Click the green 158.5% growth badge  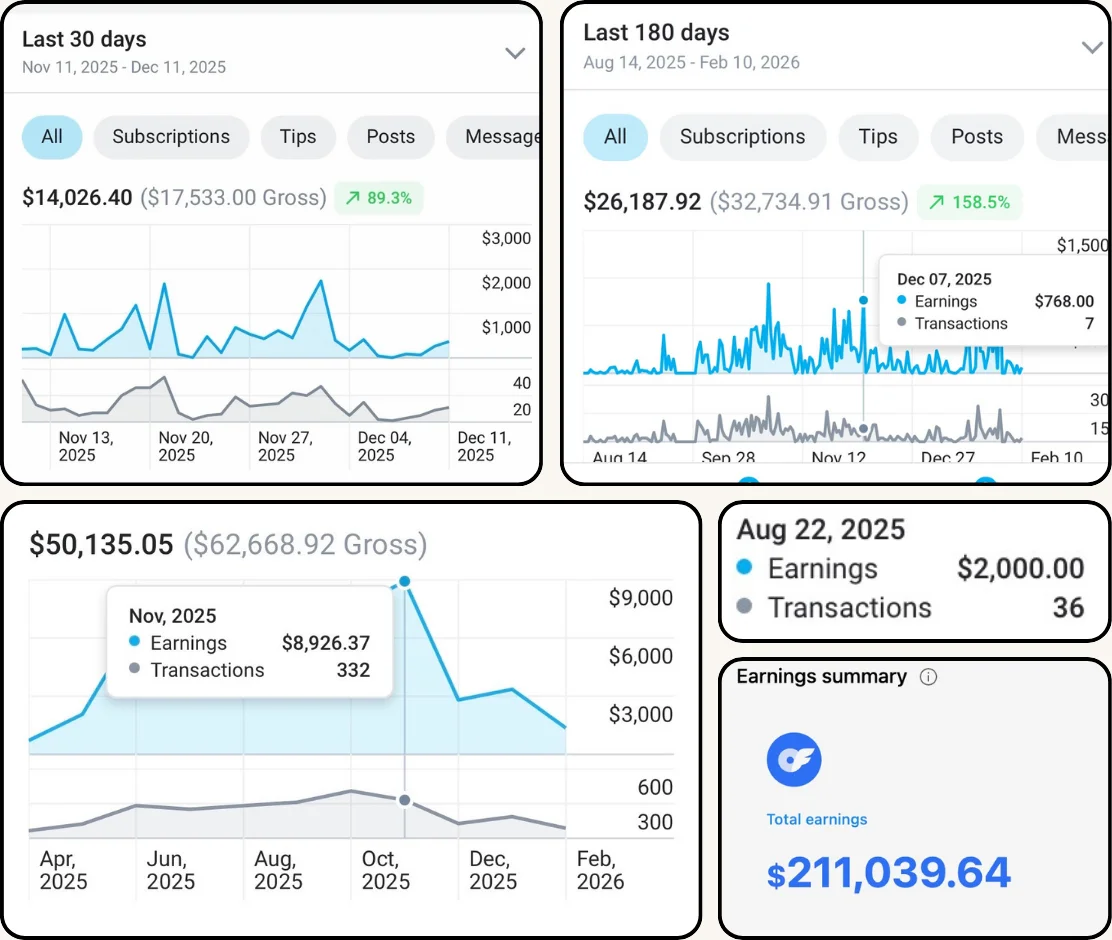click(x=969, y=202)
